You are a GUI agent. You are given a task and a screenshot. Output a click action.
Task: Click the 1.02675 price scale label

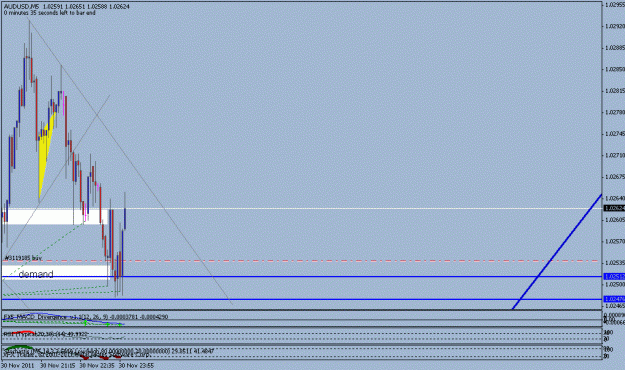point(615,177)
